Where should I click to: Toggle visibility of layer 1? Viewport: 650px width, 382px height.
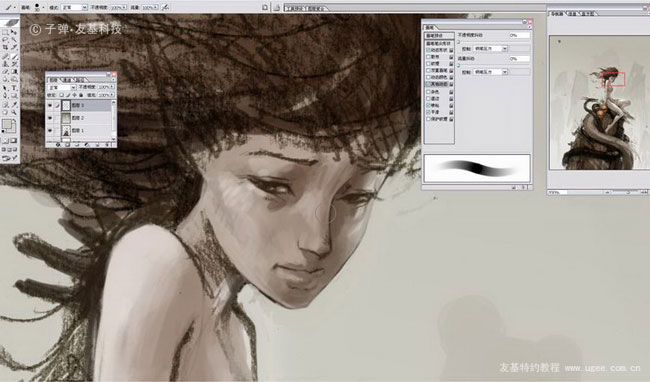50,130
